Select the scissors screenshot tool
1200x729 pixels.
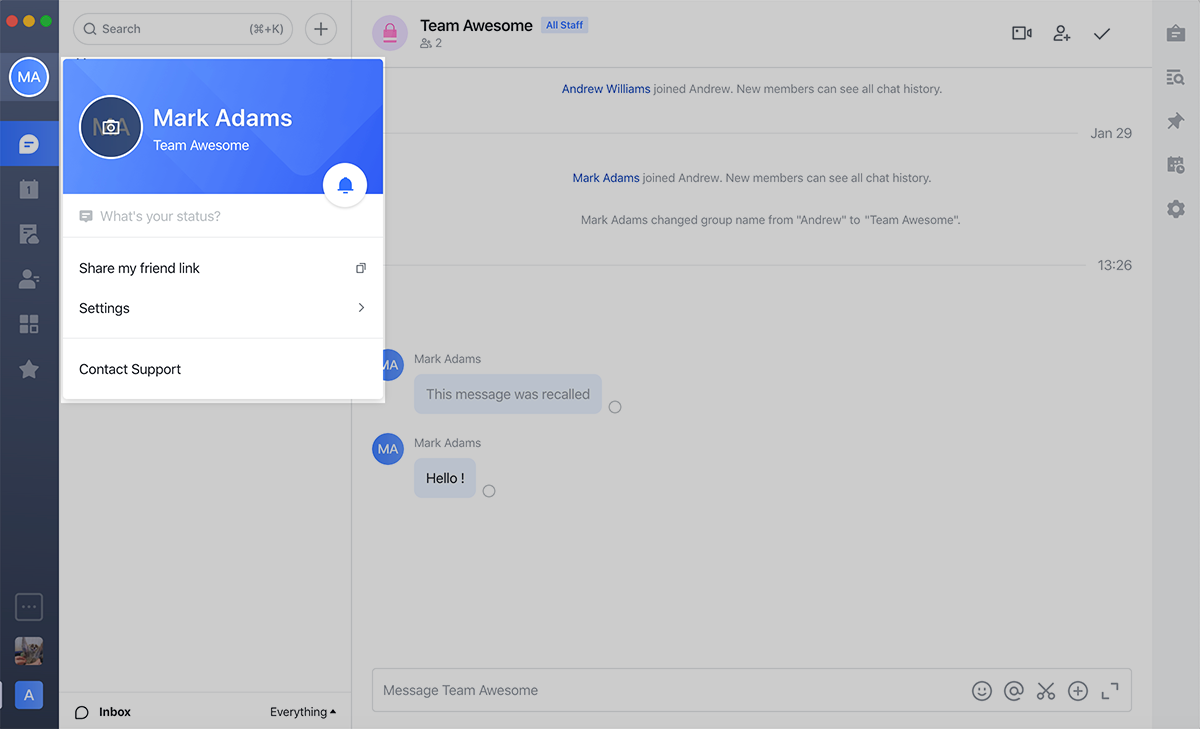tap(1046, 691)
